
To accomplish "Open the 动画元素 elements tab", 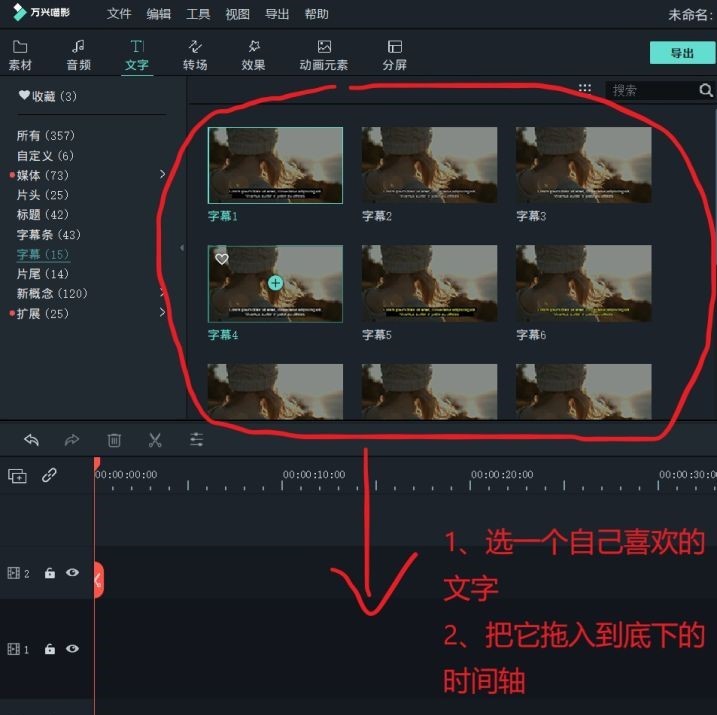I will point(324,55).
